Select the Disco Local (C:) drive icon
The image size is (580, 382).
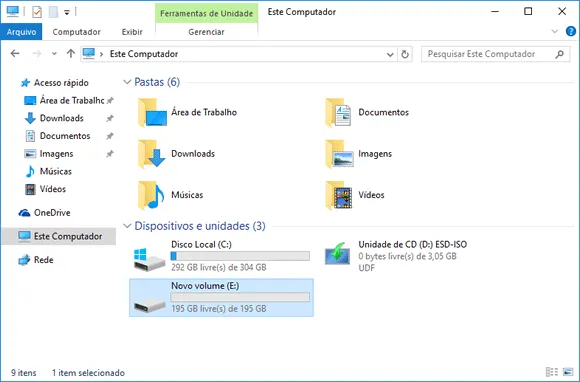click(x=149, y=259)
